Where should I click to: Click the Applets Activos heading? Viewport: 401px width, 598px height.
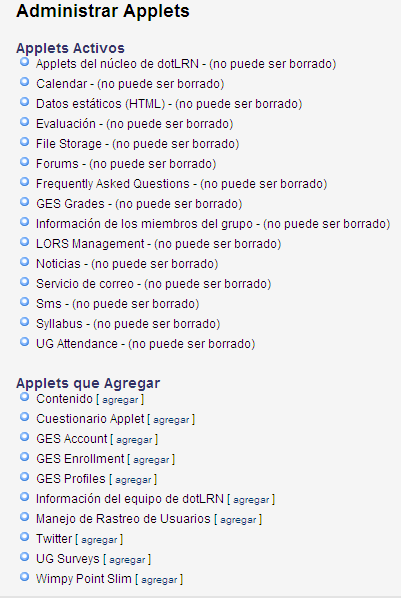(x=70, y=48)
